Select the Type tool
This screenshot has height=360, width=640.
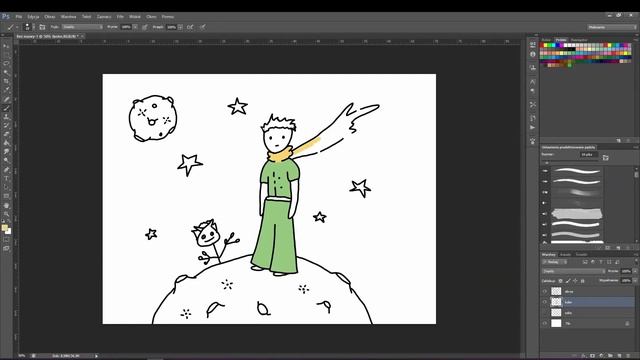click(6, 178)
